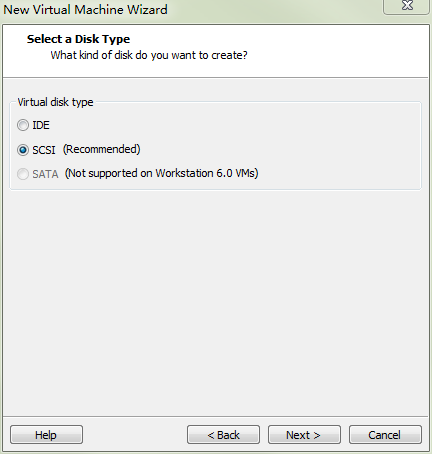The image size is (432, 454).
Task: Click the SCSI option label text
Action: click(44, 150)
